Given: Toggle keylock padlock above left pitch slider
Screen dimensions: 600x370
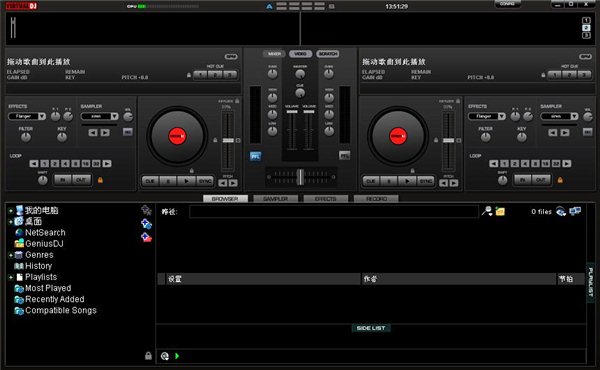Looking at the screenshot, I should [237, 101].
